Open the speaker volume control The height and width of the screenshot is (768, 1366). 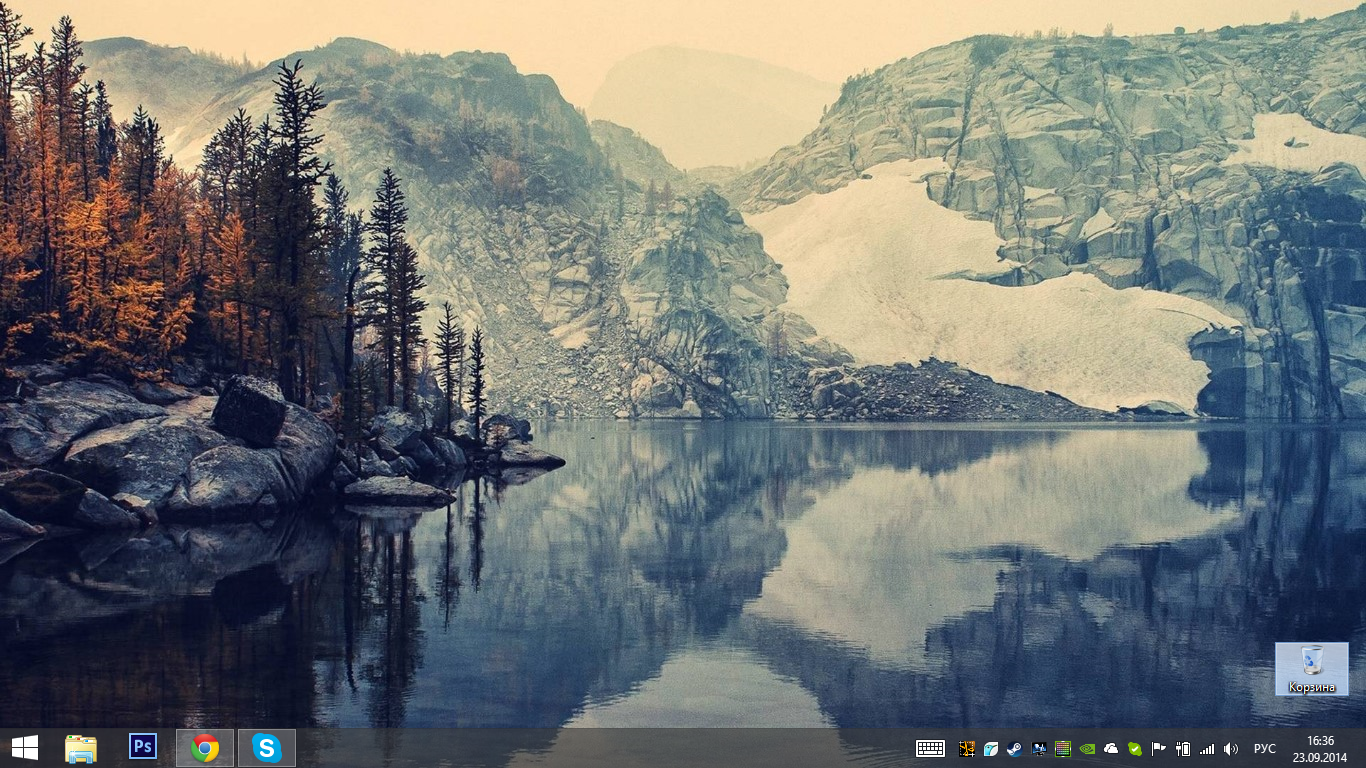pos(1231,748)
